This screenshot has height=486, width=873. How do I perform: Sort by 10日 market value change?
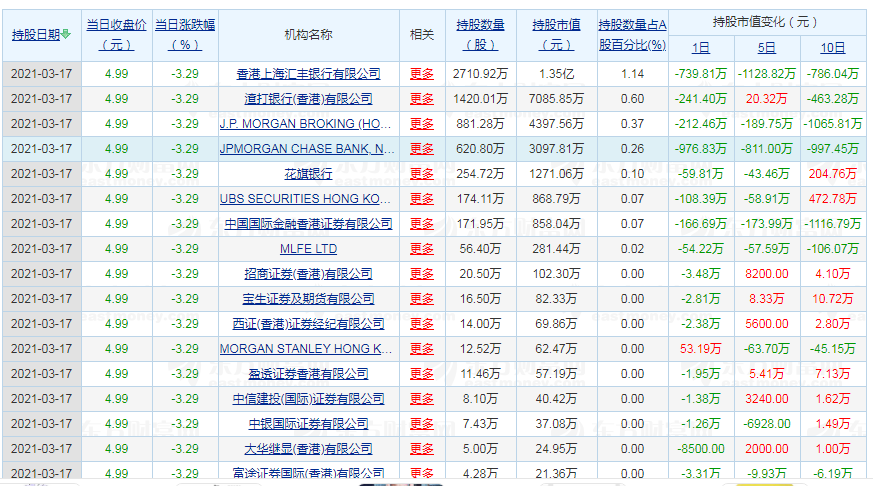pos(832,48)
